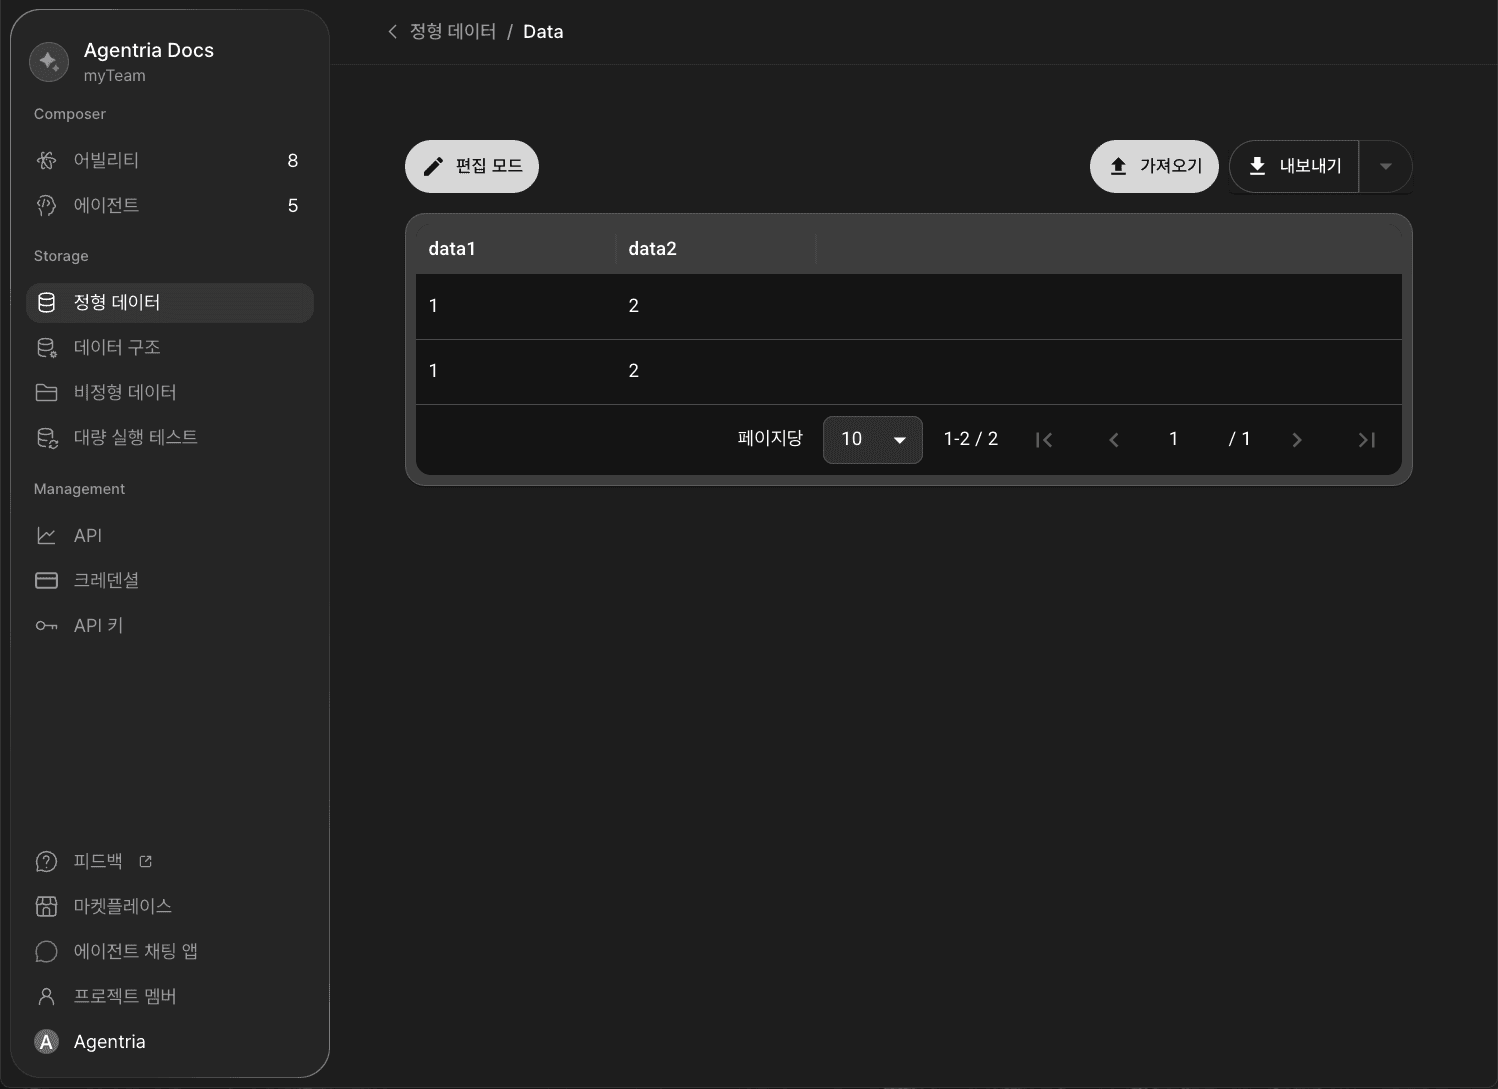Viewport: 1498px width, 1089px height.
Task: Go to the previous page of the table
Action: tap(1114, 440)
